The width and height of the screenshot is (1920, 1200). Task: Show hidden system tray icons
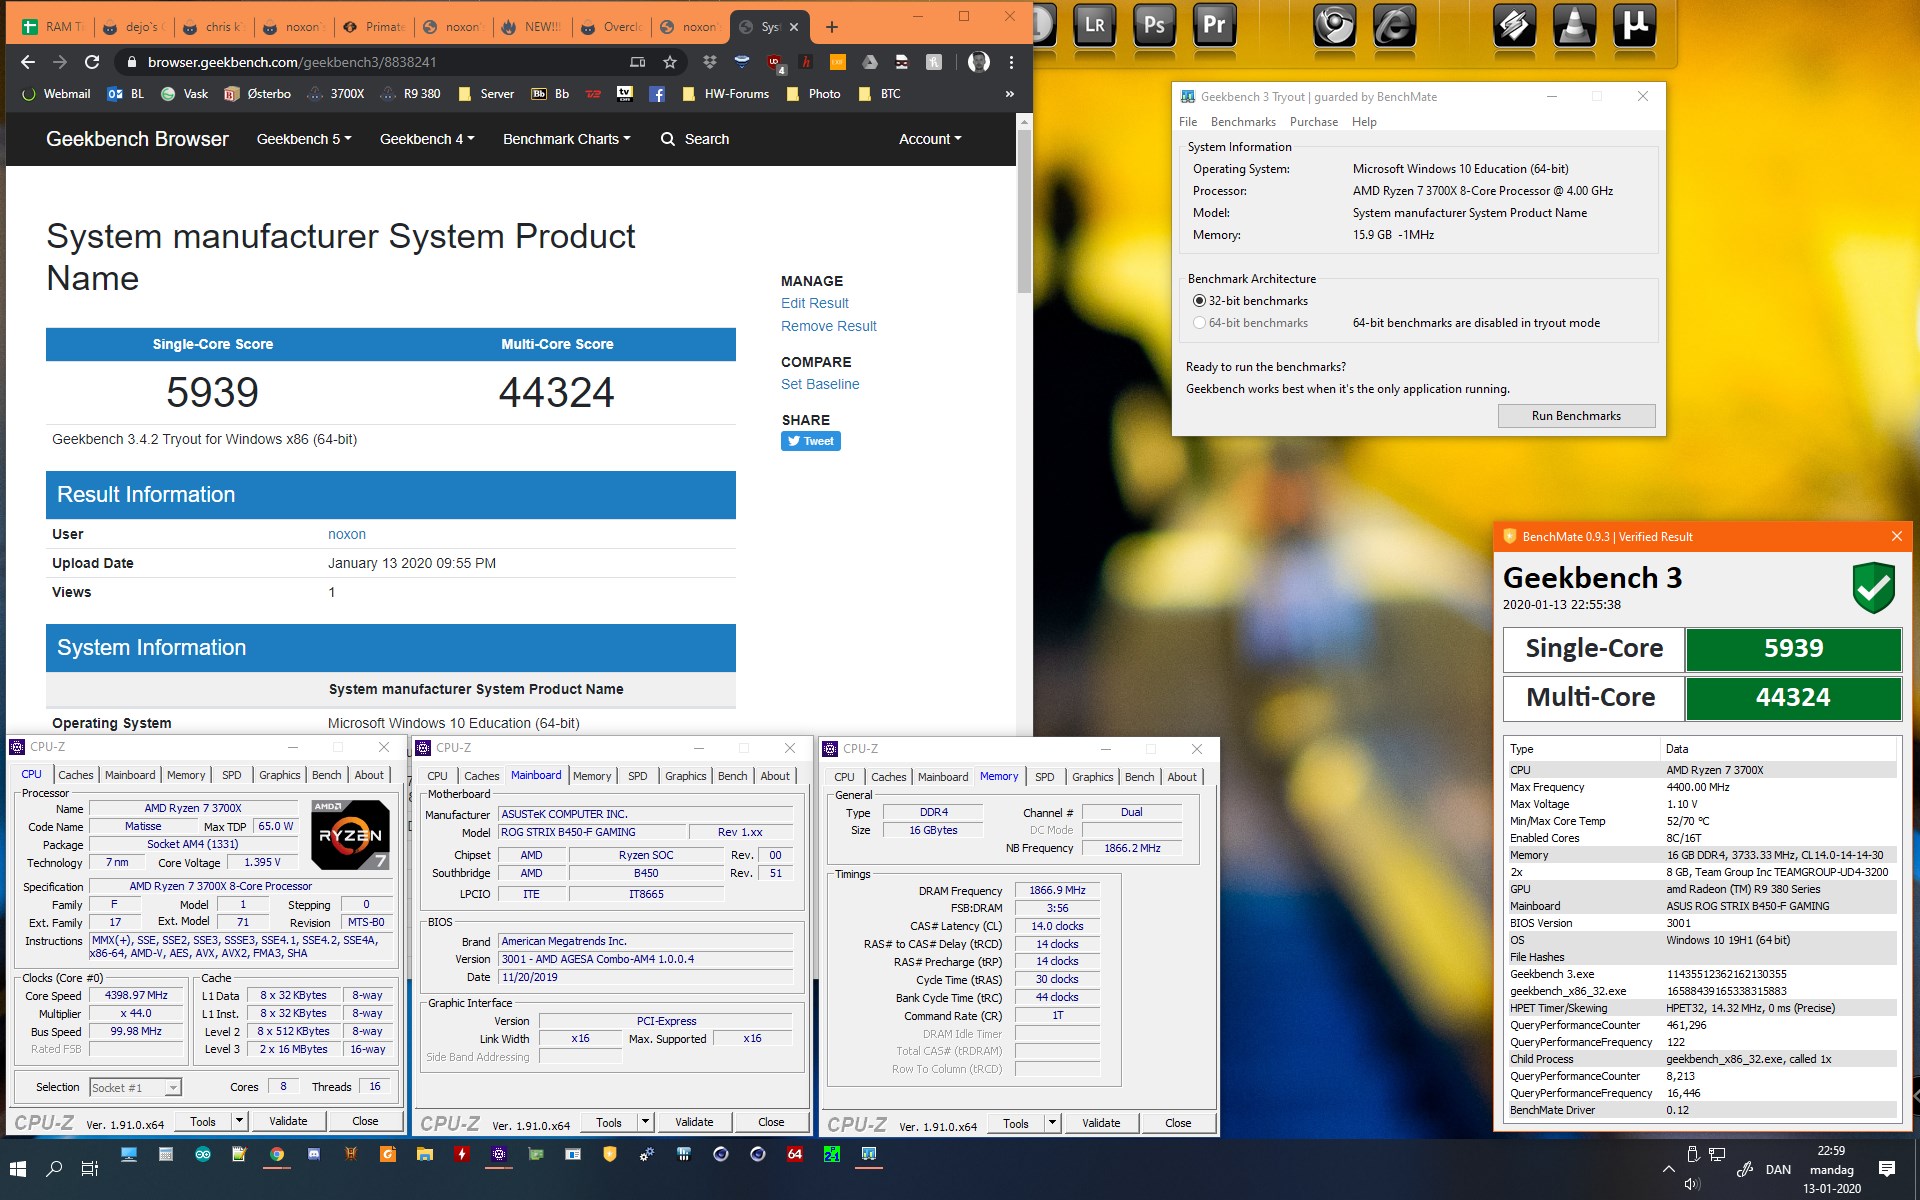[x=1668, y=1168]
